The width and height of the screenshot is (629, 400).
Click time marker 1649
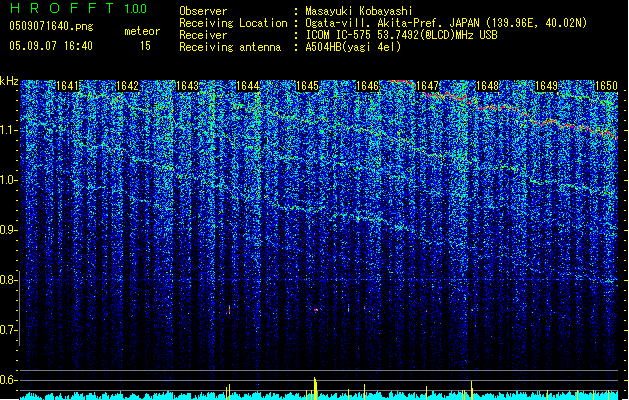tap(547, 86)
